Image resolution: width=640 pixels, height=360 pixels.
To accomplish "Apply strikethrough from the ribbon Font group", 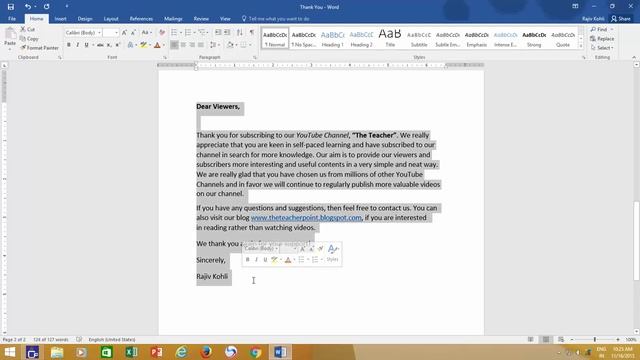I will point(100,45).
